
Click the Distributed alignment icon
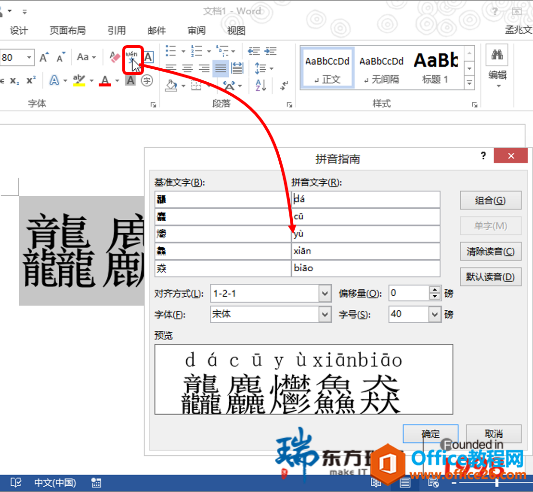click(x=237, y=68)
